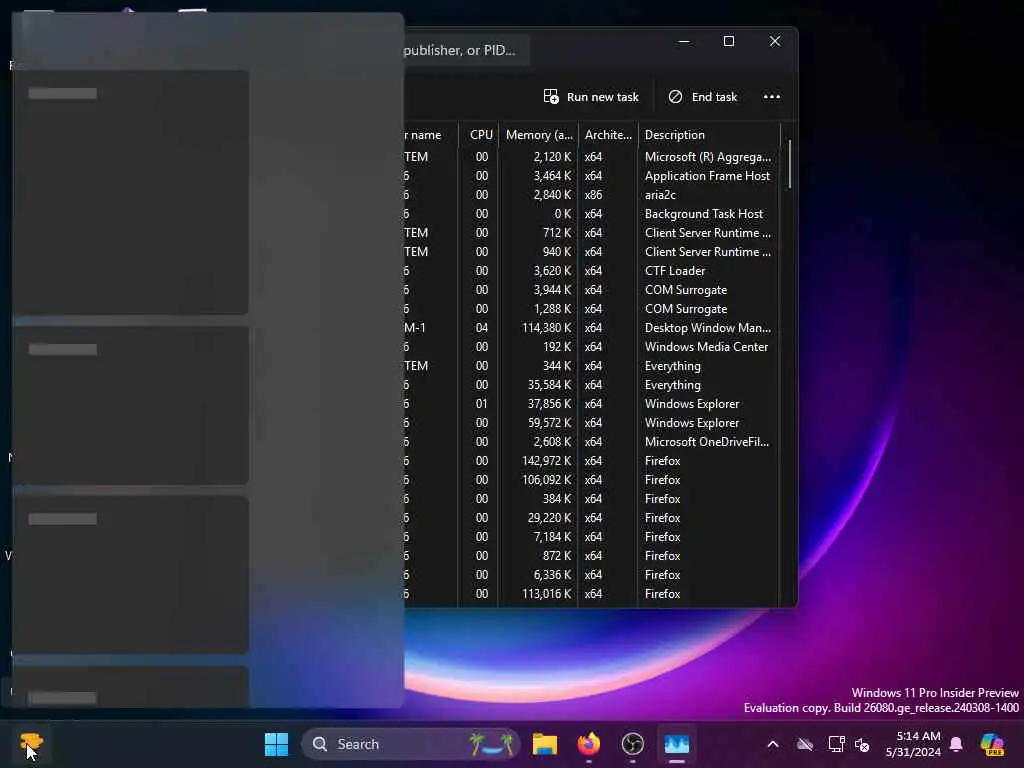Image resolution: width=1024 pixels, height=768 pixels.
Task: Select Microsoft OneDriveFil... row
Action: point(593,441)
